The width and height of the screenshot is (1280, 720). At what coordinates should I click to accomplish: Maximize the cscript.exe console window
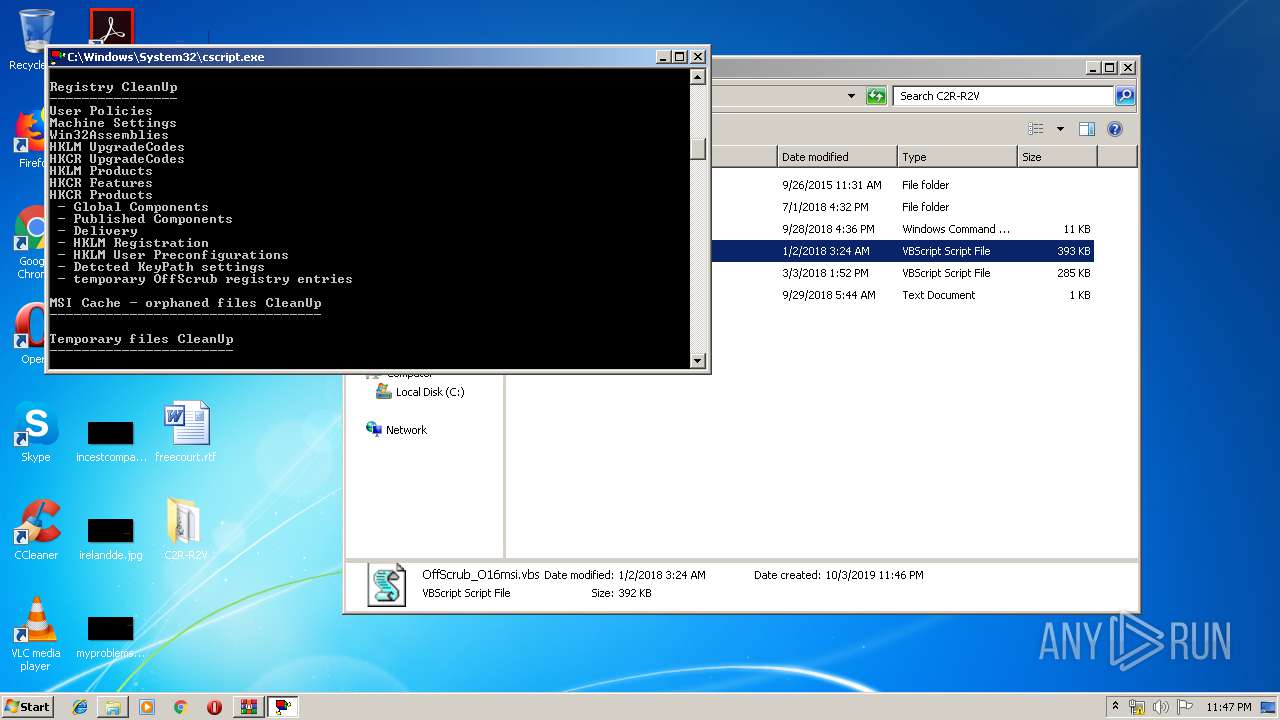coord(679,57)
